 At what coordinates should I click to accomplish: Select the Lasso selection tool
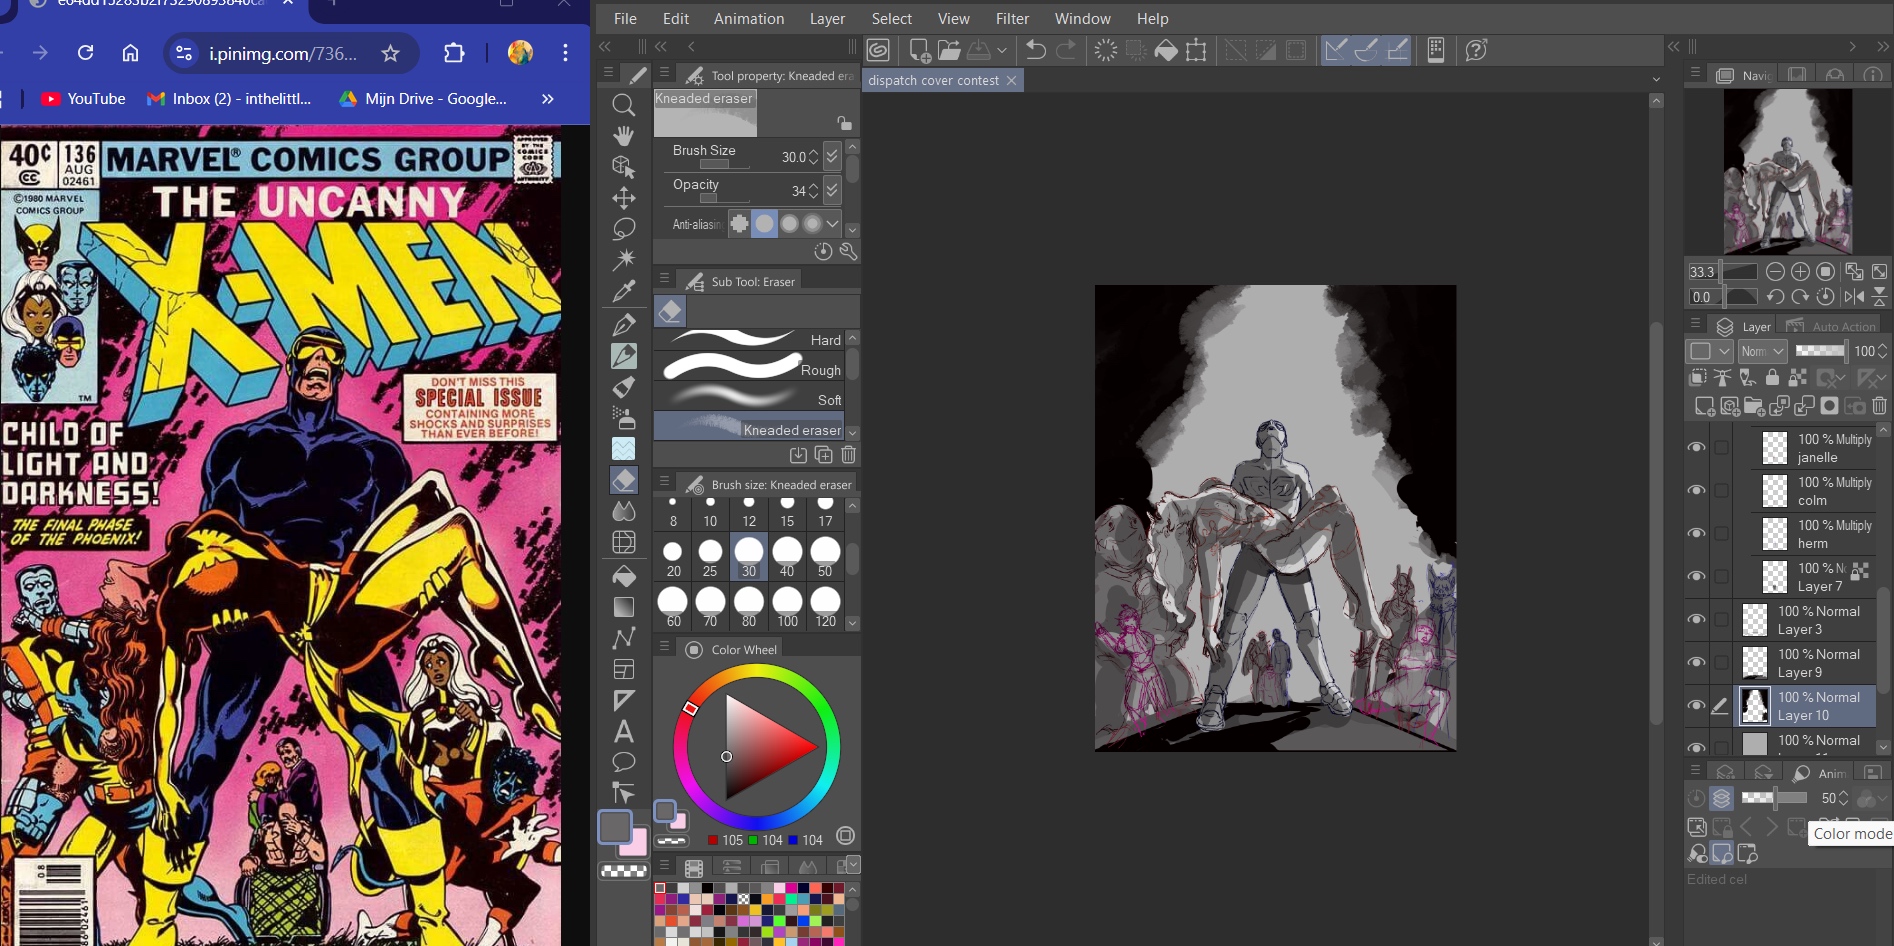623,228
